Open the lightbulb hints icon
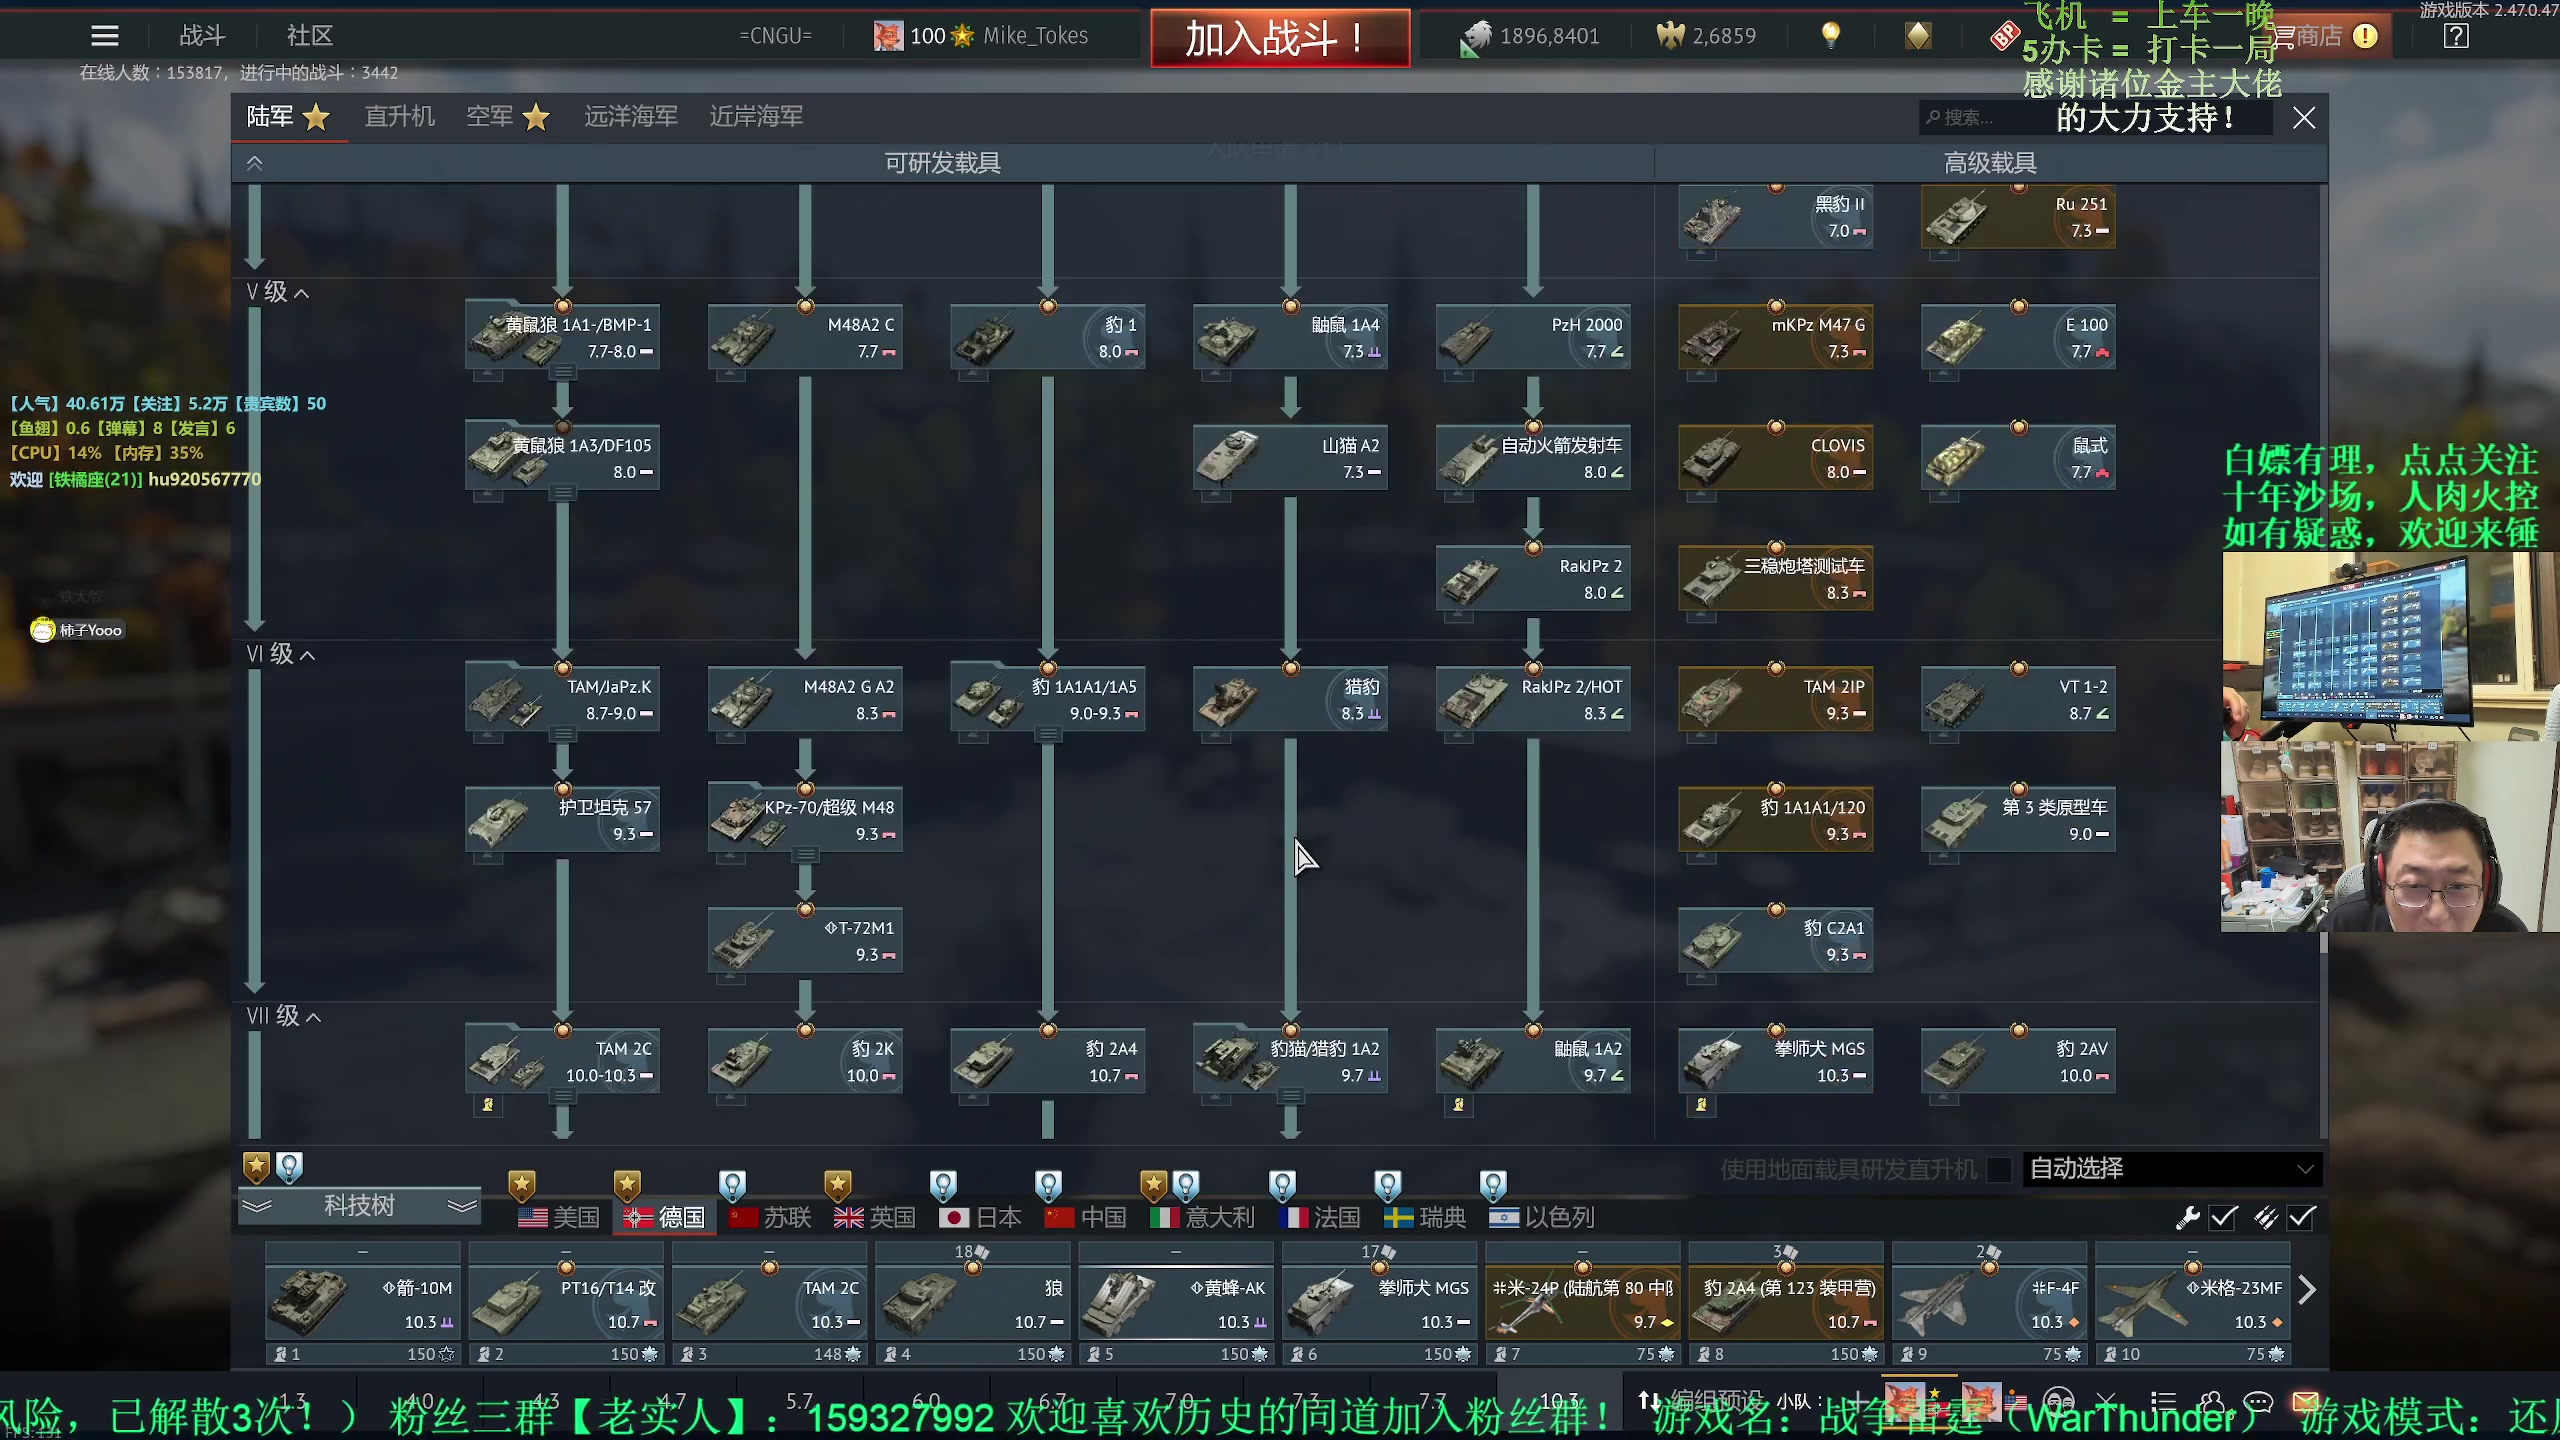 1831,36
